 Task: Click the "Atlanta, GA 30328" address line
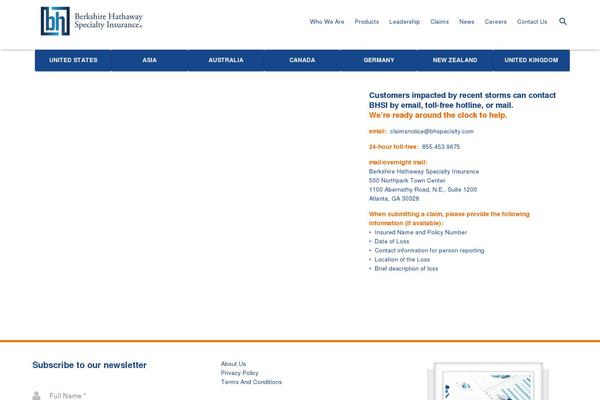point(394,199)
